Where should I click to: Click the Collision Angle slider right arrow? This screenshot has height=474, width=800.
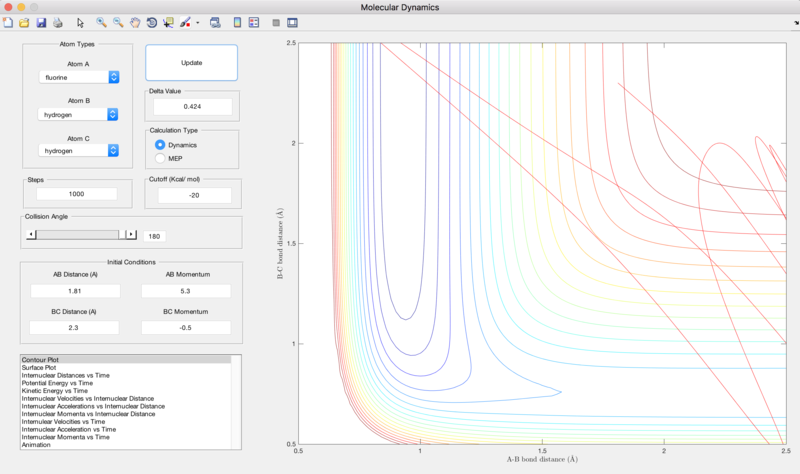[x=131, y=234]
